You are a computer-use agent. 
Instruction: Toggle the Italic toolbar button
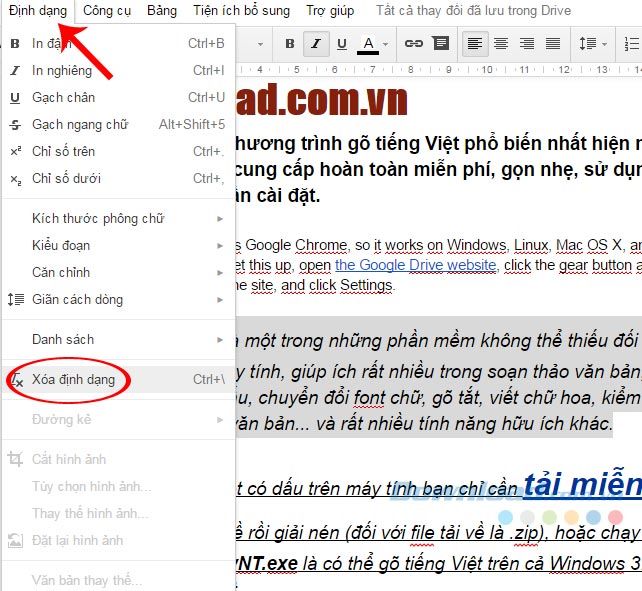316,44
